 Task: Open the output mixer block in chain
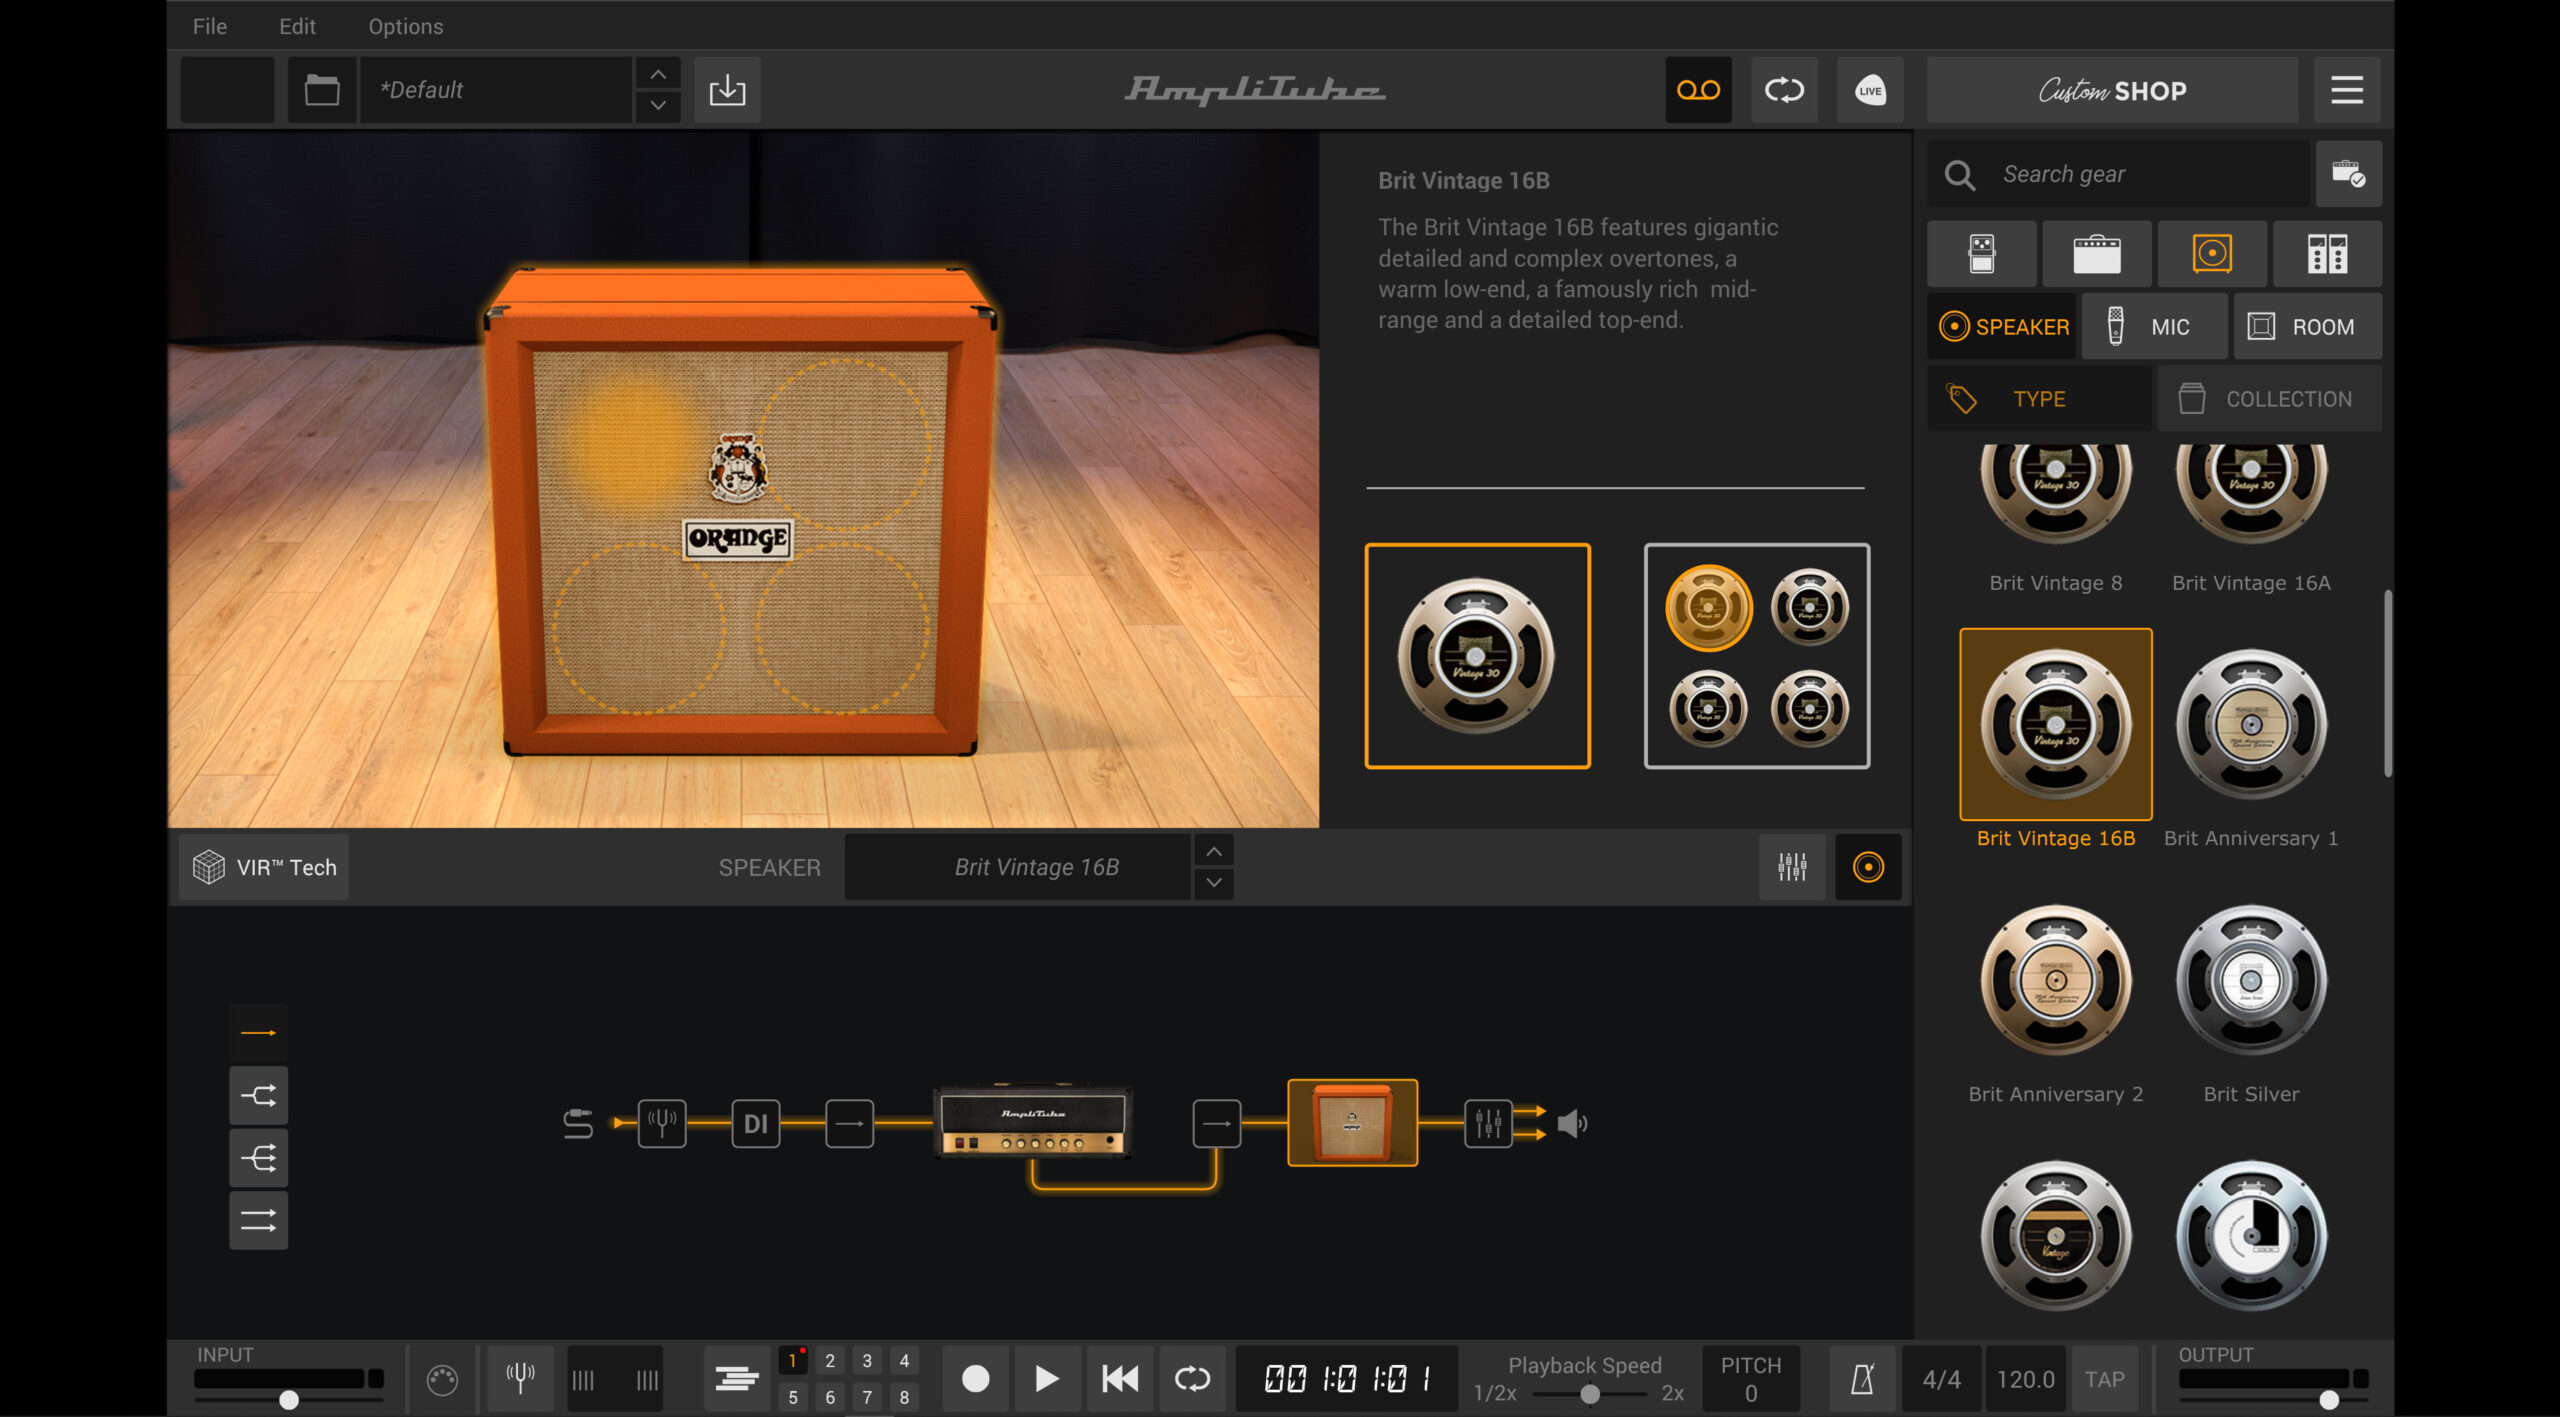pos(1488,1124)
